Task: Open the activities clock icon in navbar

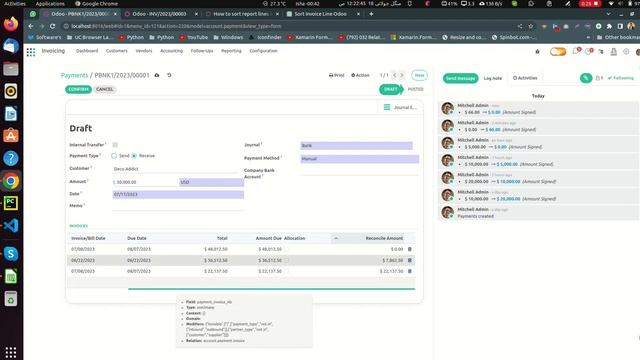Action: (x=589, y=51)
